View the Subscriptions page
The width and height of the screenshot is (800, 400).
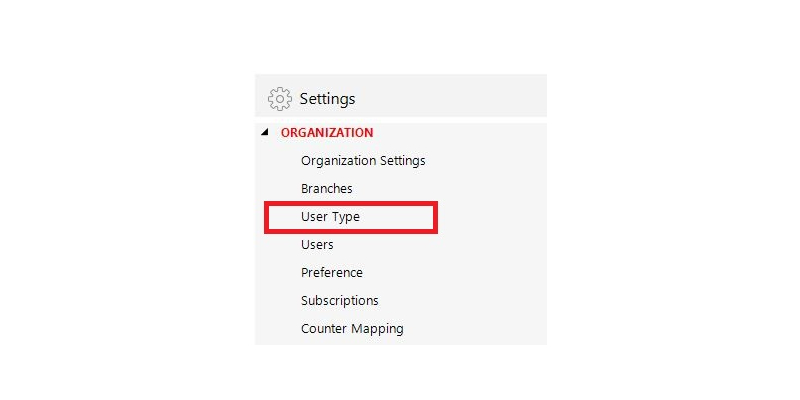click(340, 301)
